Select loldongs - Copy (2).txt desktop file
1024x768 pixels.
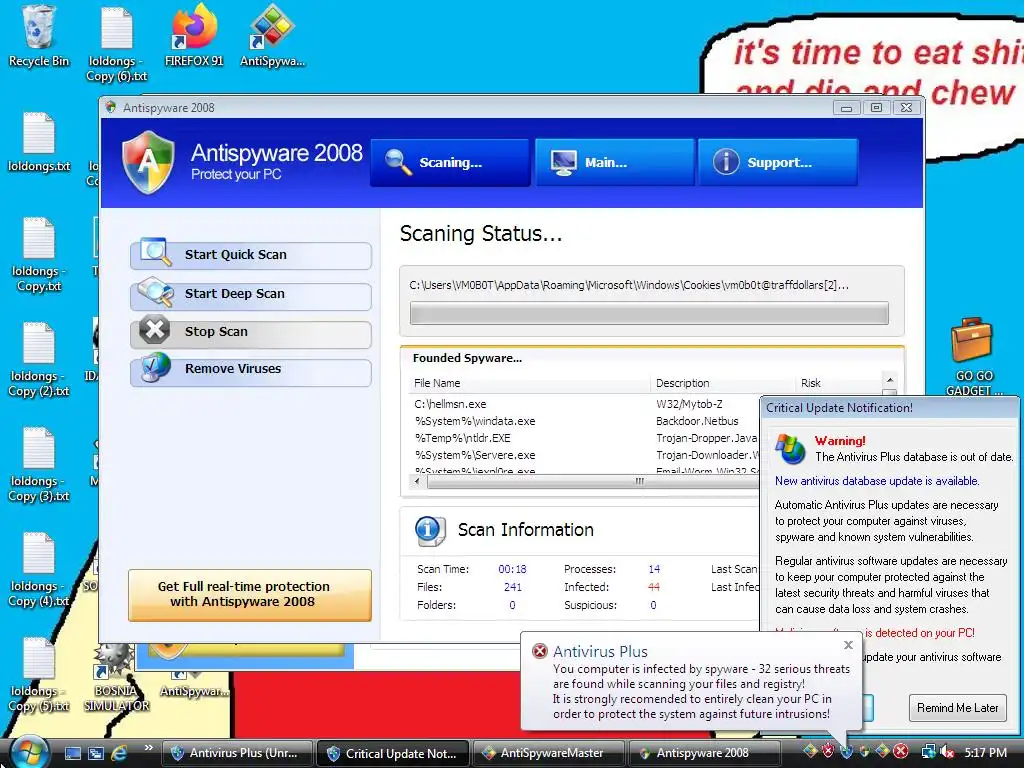[39, 359]
